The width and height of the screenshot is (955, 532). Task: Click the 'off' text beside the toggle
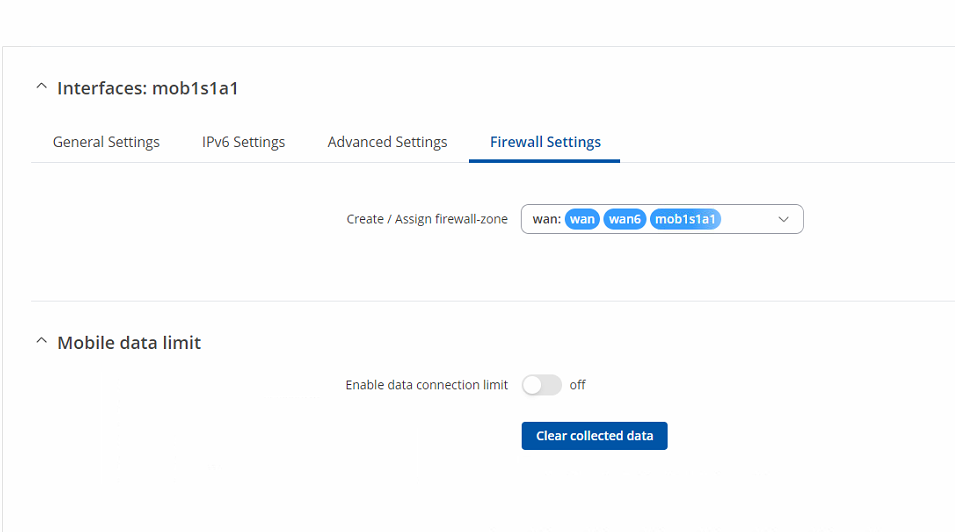click(577, 385)
